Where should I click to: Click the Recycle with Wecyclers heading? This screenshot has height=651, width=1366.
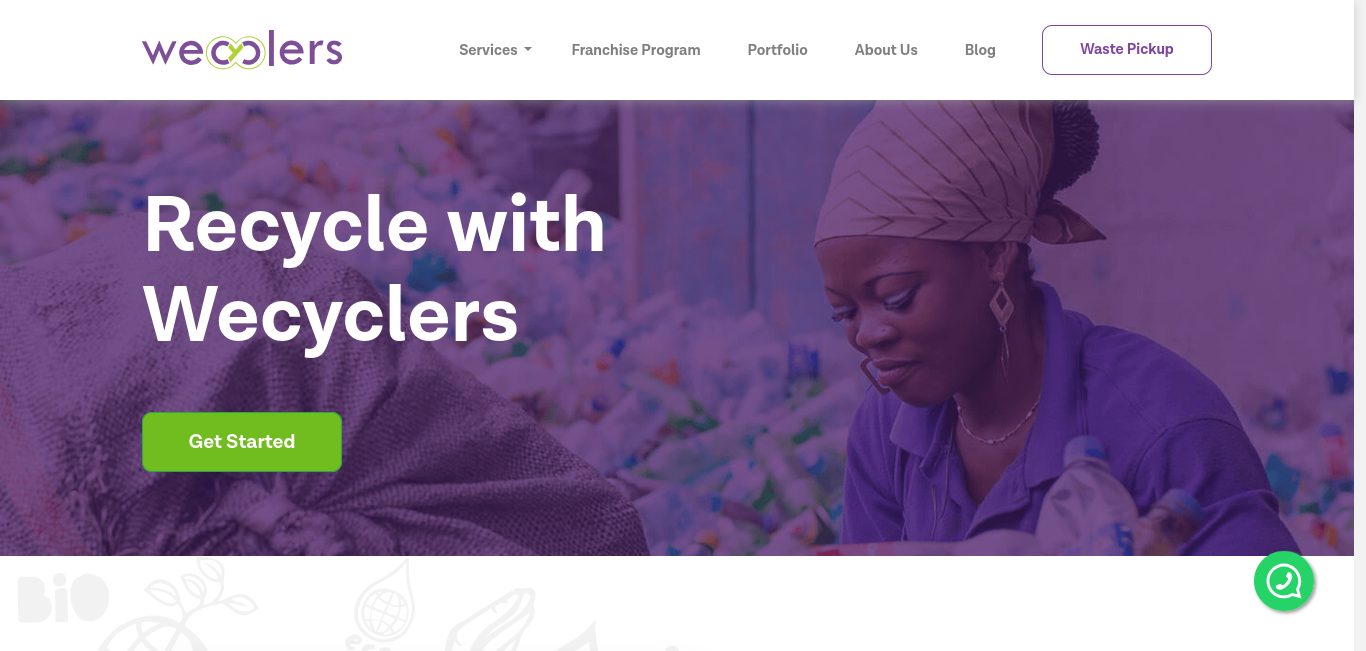pyautogui.click(x=374, y=269)
